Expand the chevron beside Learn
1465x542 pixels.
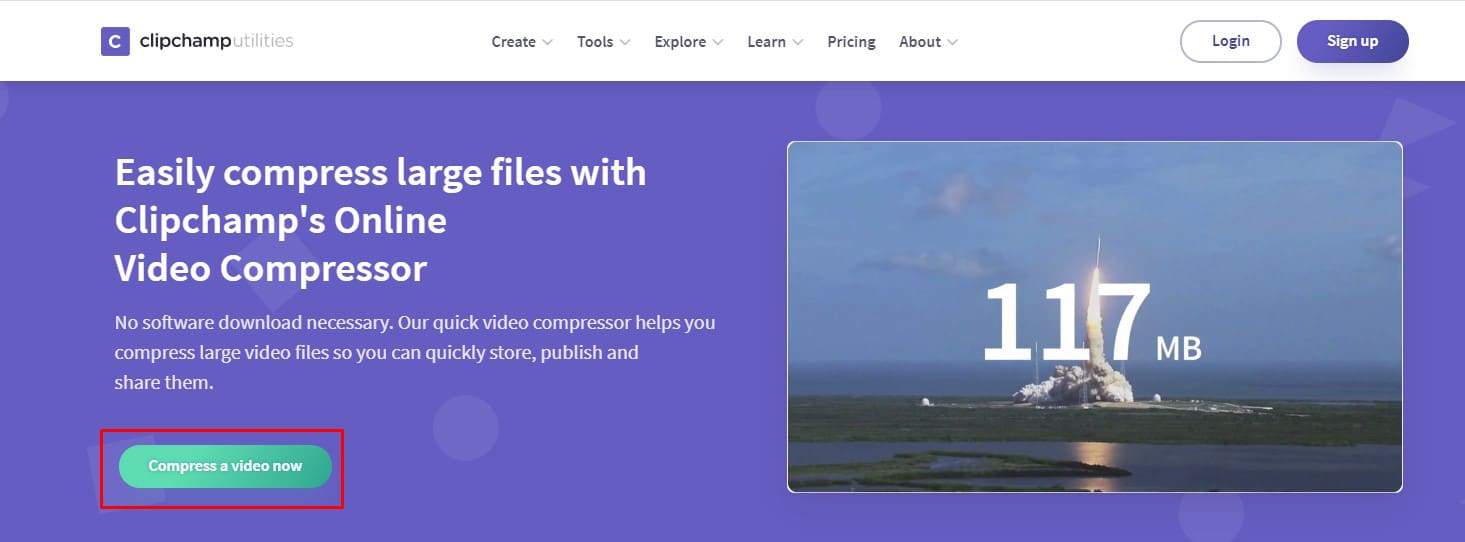(797, 42)
